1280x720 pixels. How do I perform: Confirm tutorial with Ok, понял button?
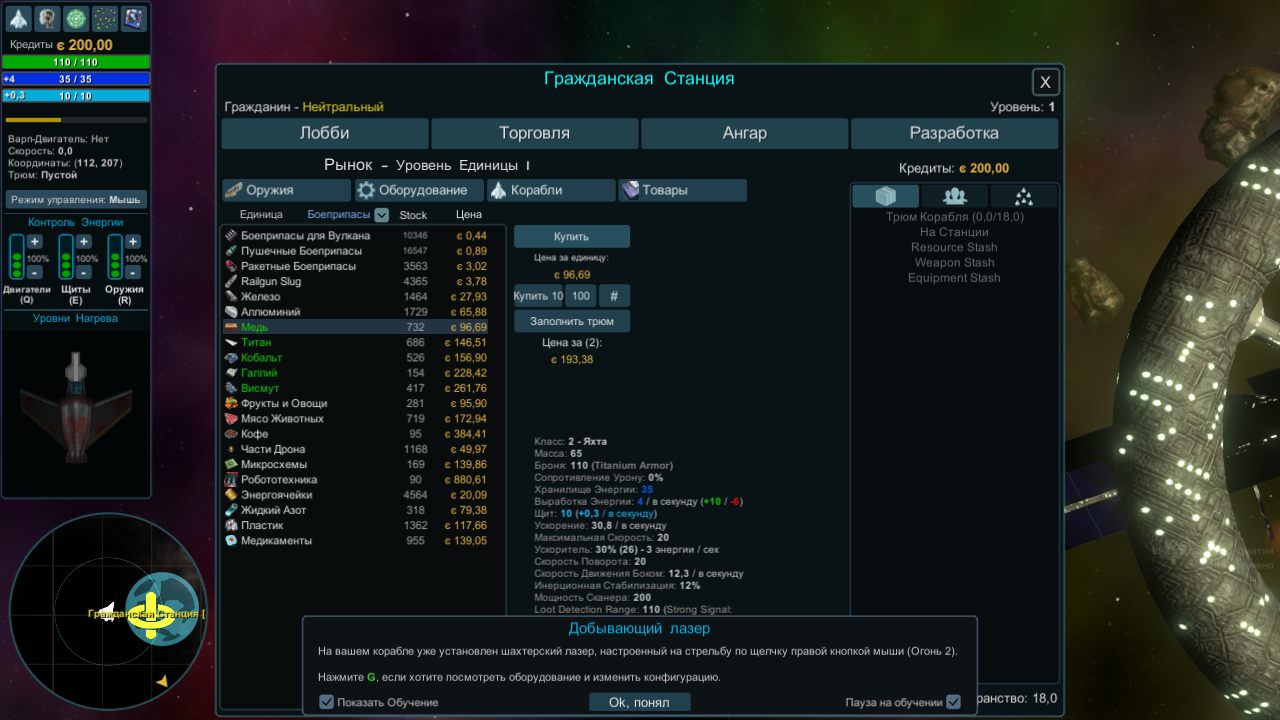(x=639, y=702)
